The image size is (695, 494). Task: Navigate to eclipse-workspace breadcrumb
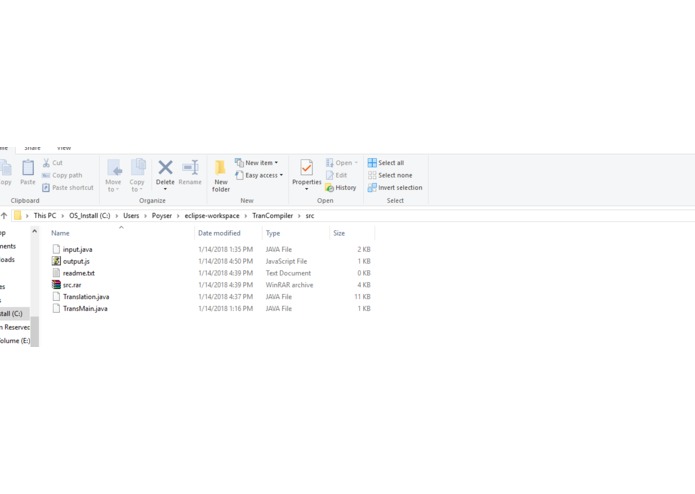212,215
